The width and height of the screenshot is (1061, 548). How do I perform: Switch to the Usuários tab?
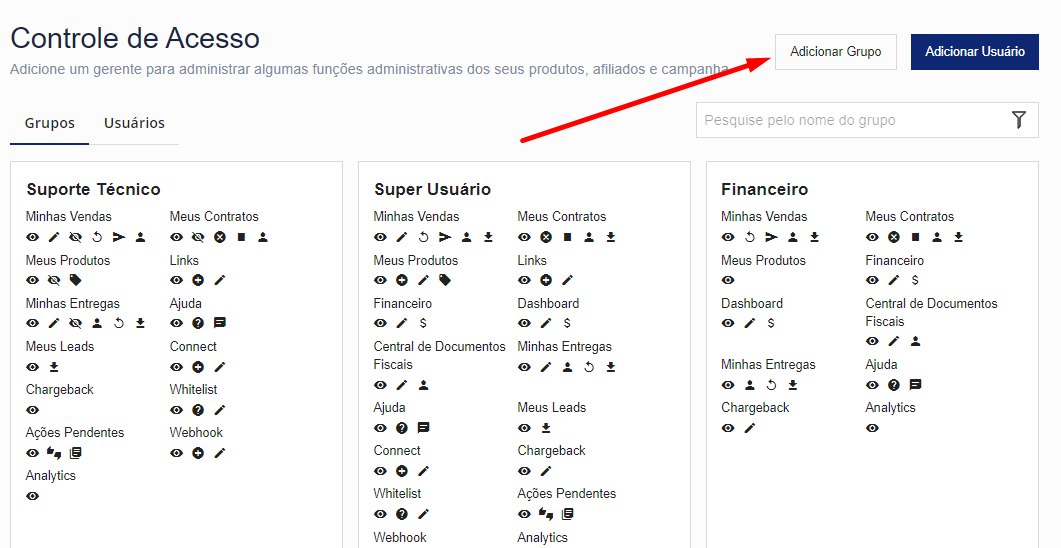134,123
